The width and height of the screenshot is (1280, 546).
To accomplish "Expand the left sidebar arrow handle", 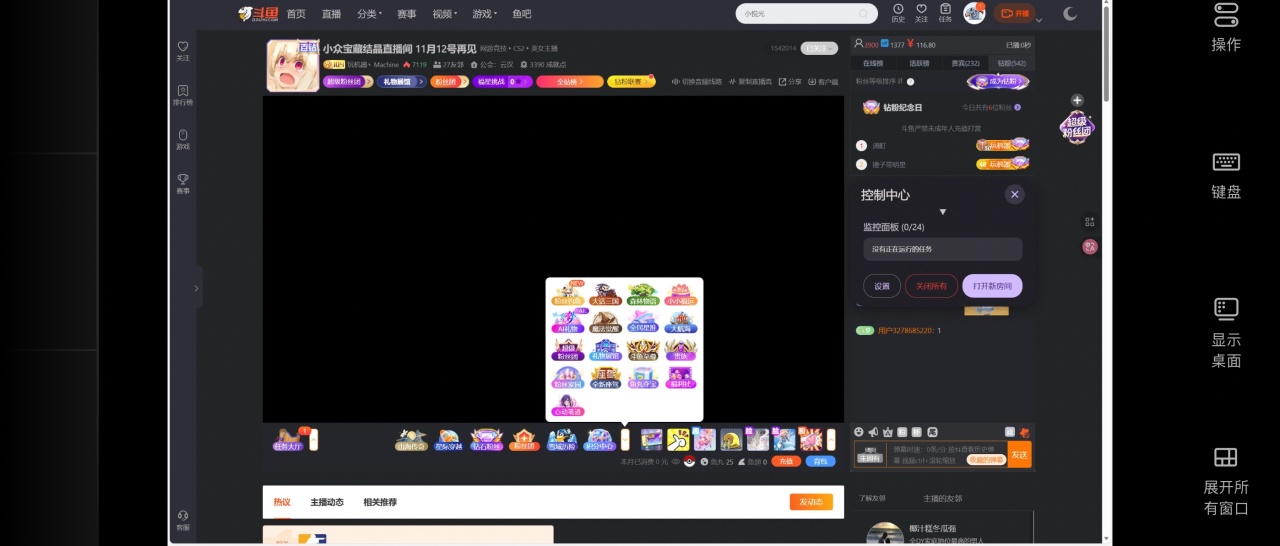I will [x=196, y=288].
